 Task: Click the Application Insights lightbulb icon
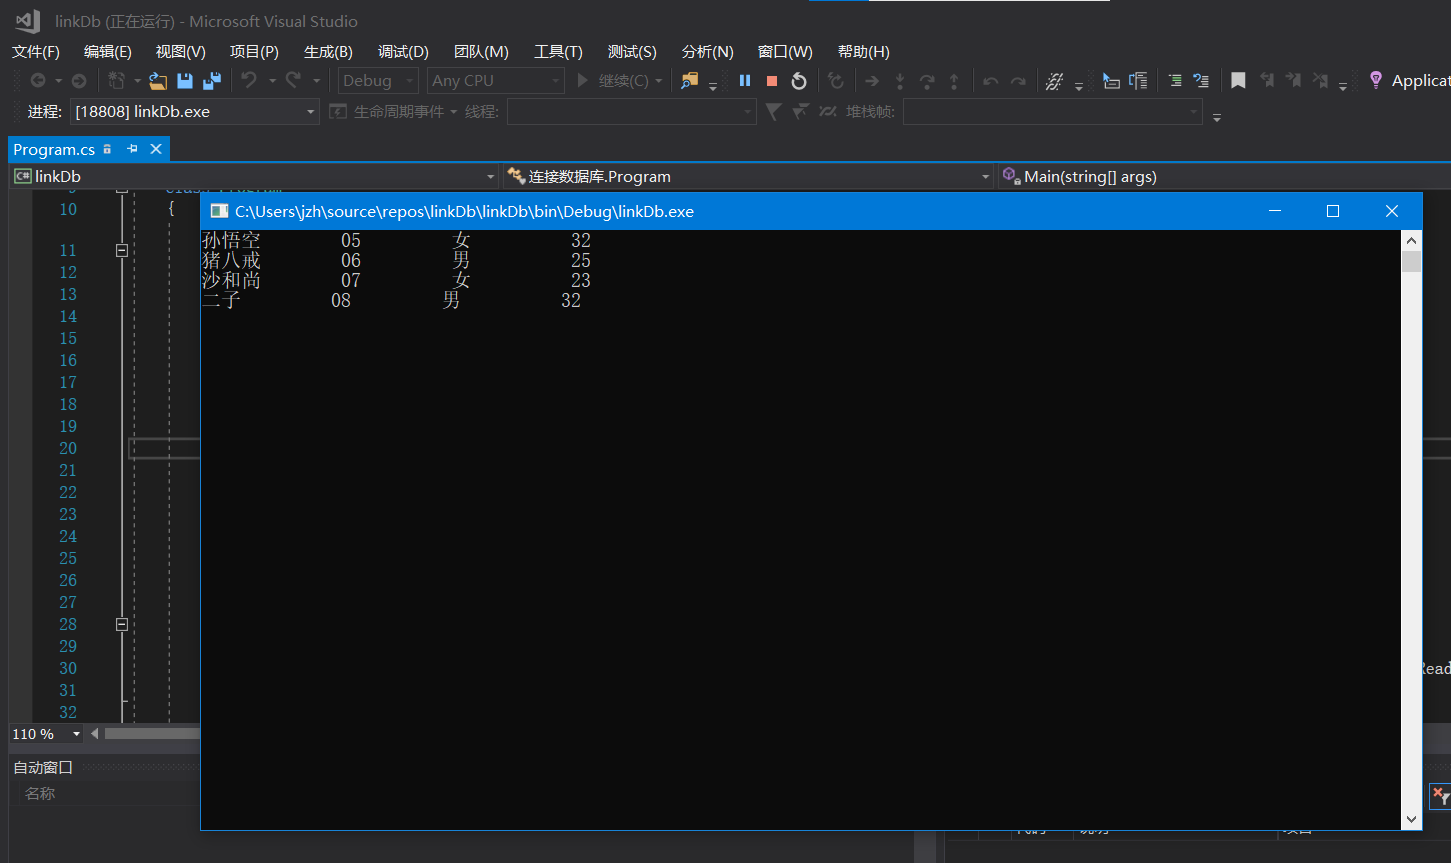(x=1376, y=81)
